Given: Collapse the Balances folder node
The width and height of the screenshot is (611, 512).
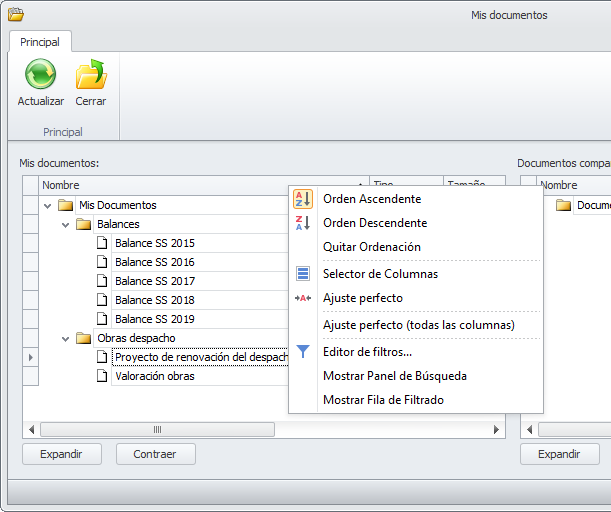Looking at the screenshot, I should tap(65, 225).
